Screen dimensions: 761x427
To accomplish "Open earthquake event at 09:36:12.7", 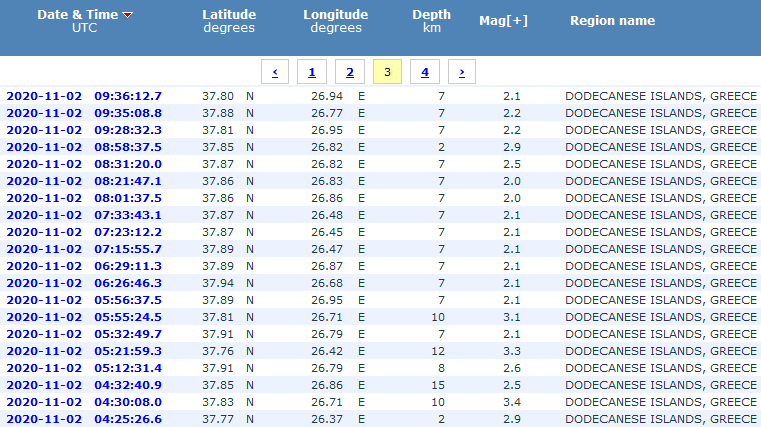I will click(x=84, y=96).
